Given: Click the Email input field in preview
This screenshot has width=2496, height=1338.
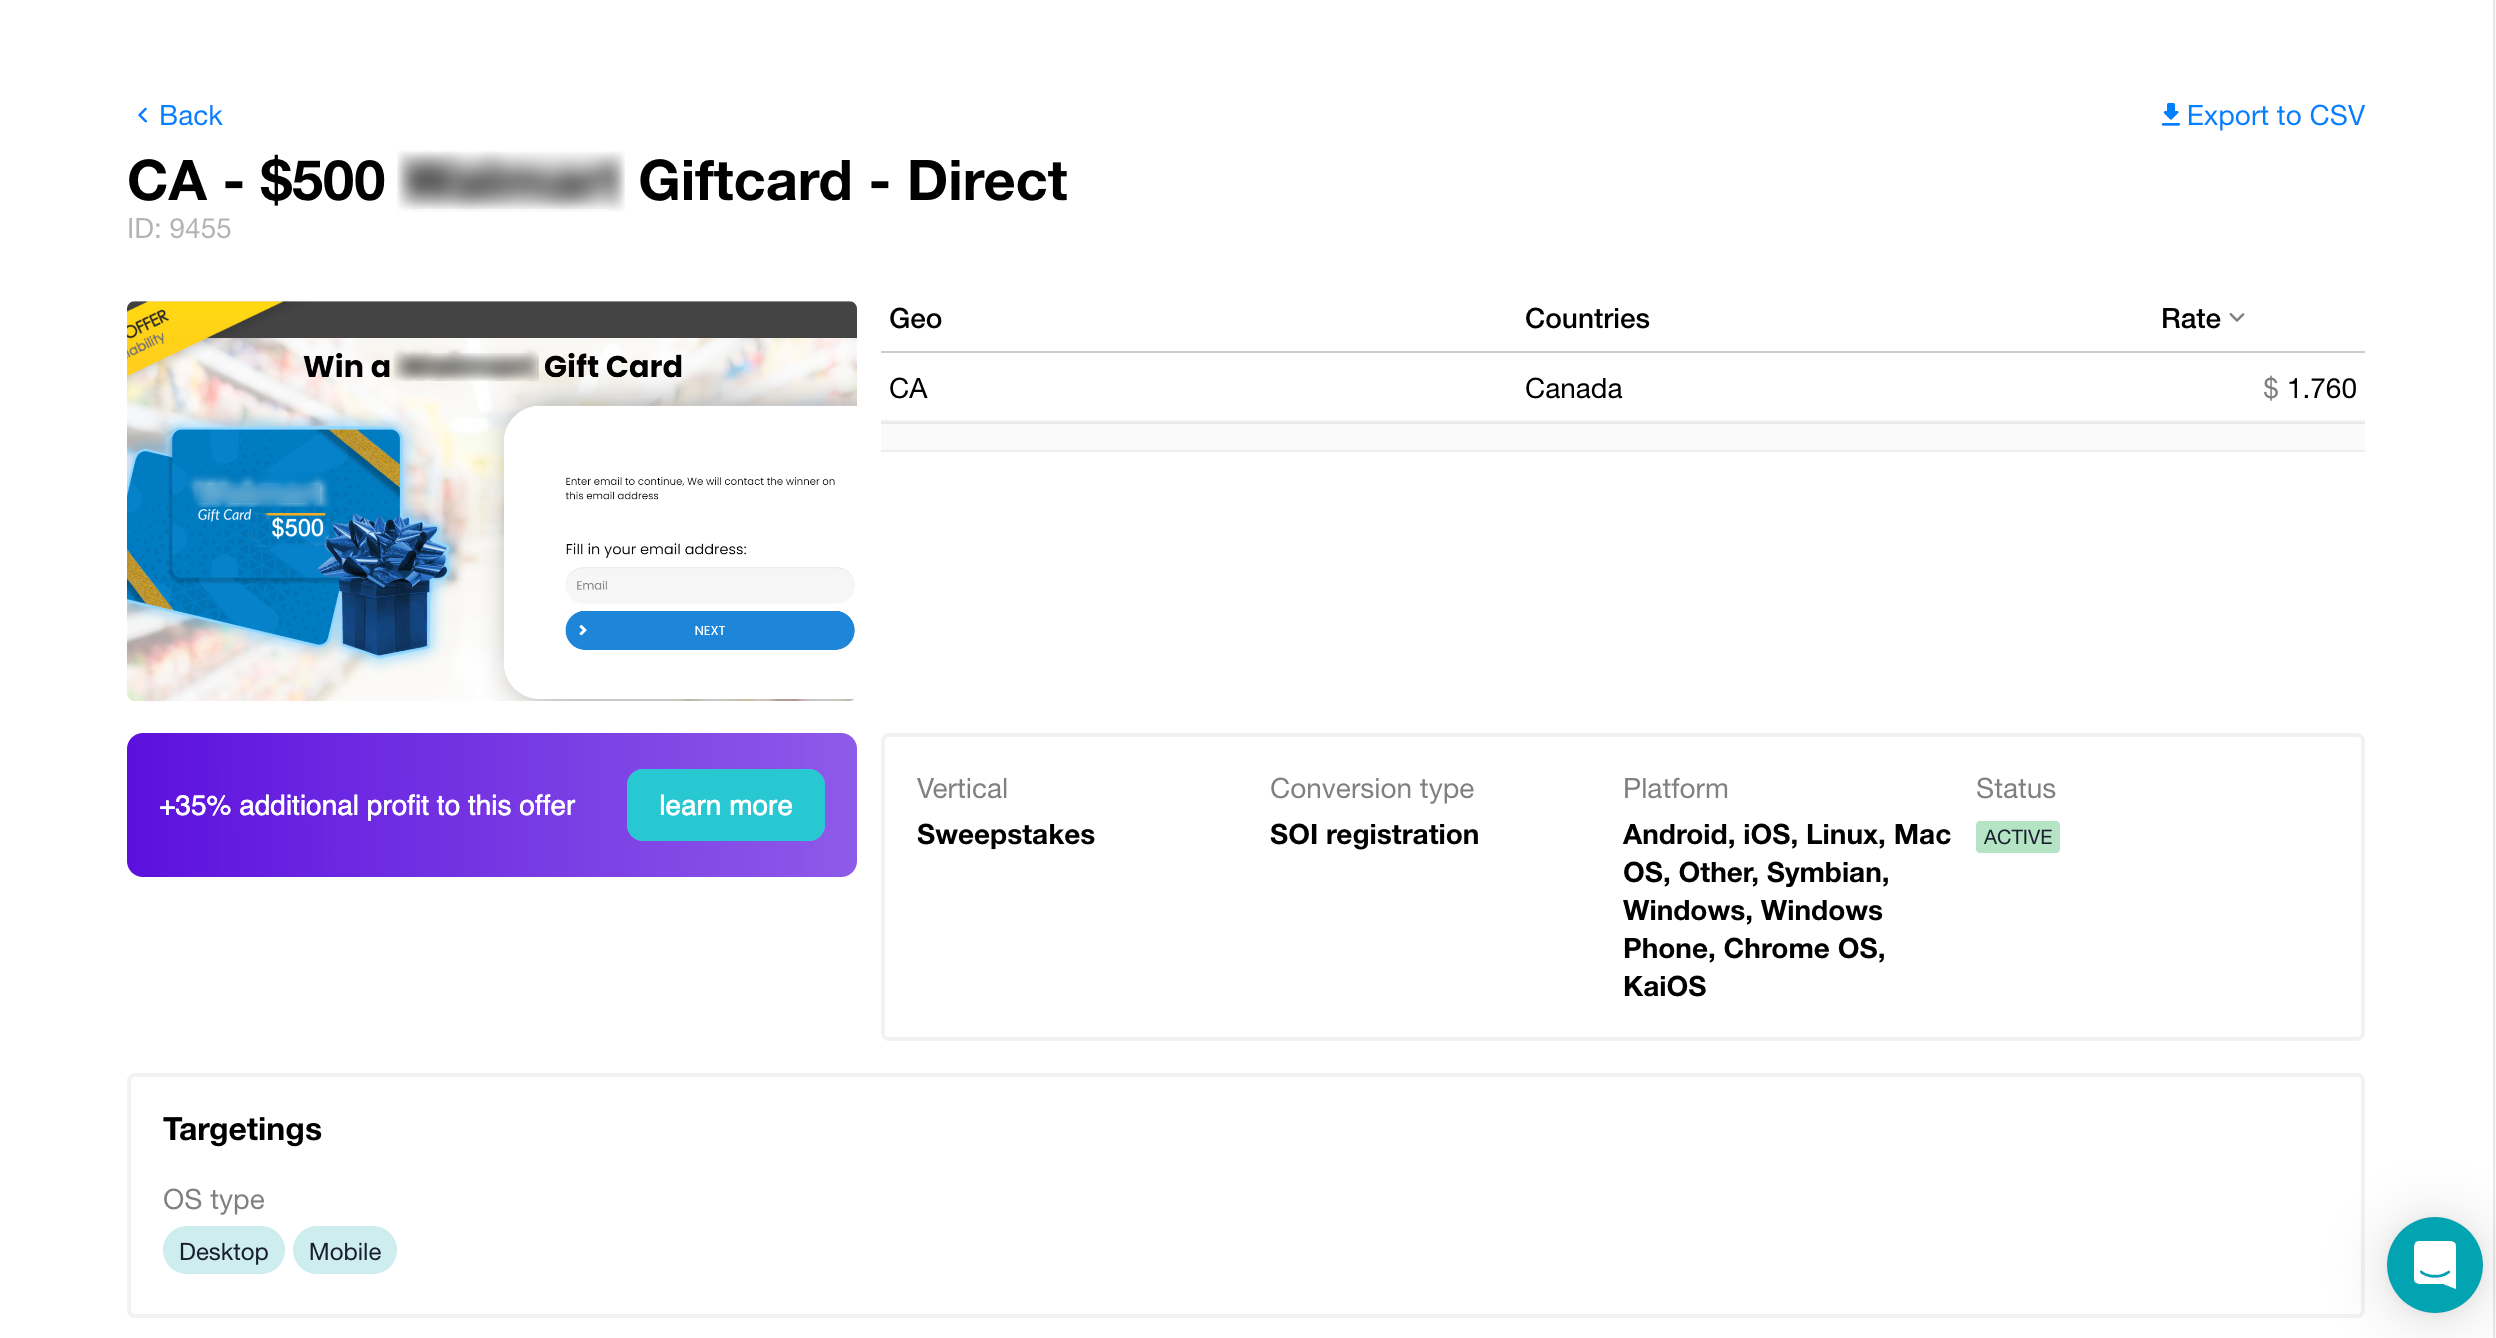Looking at the screenshot, I should click(x=709, y=586).
